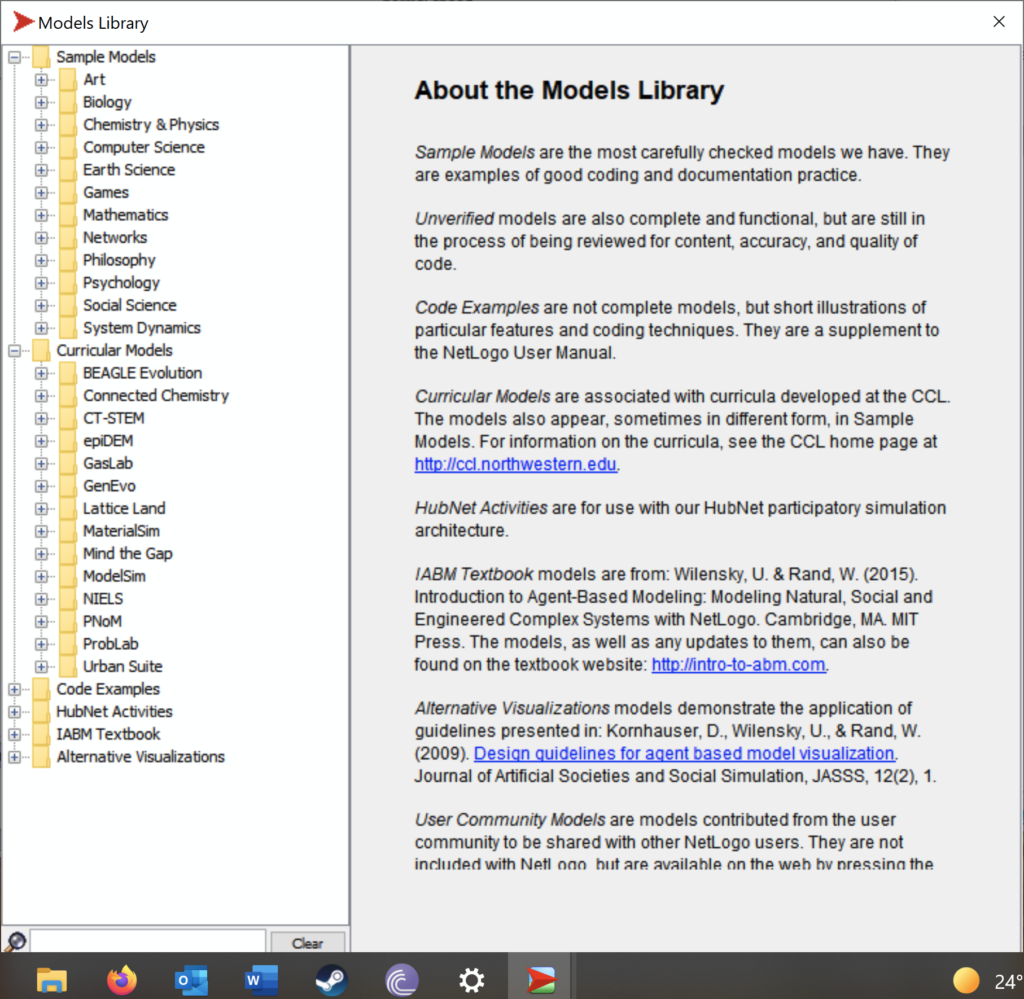Click NetLogo icon in the taskbar
1024x999 pixels.
pyautogui.click(x=541, y=980)
